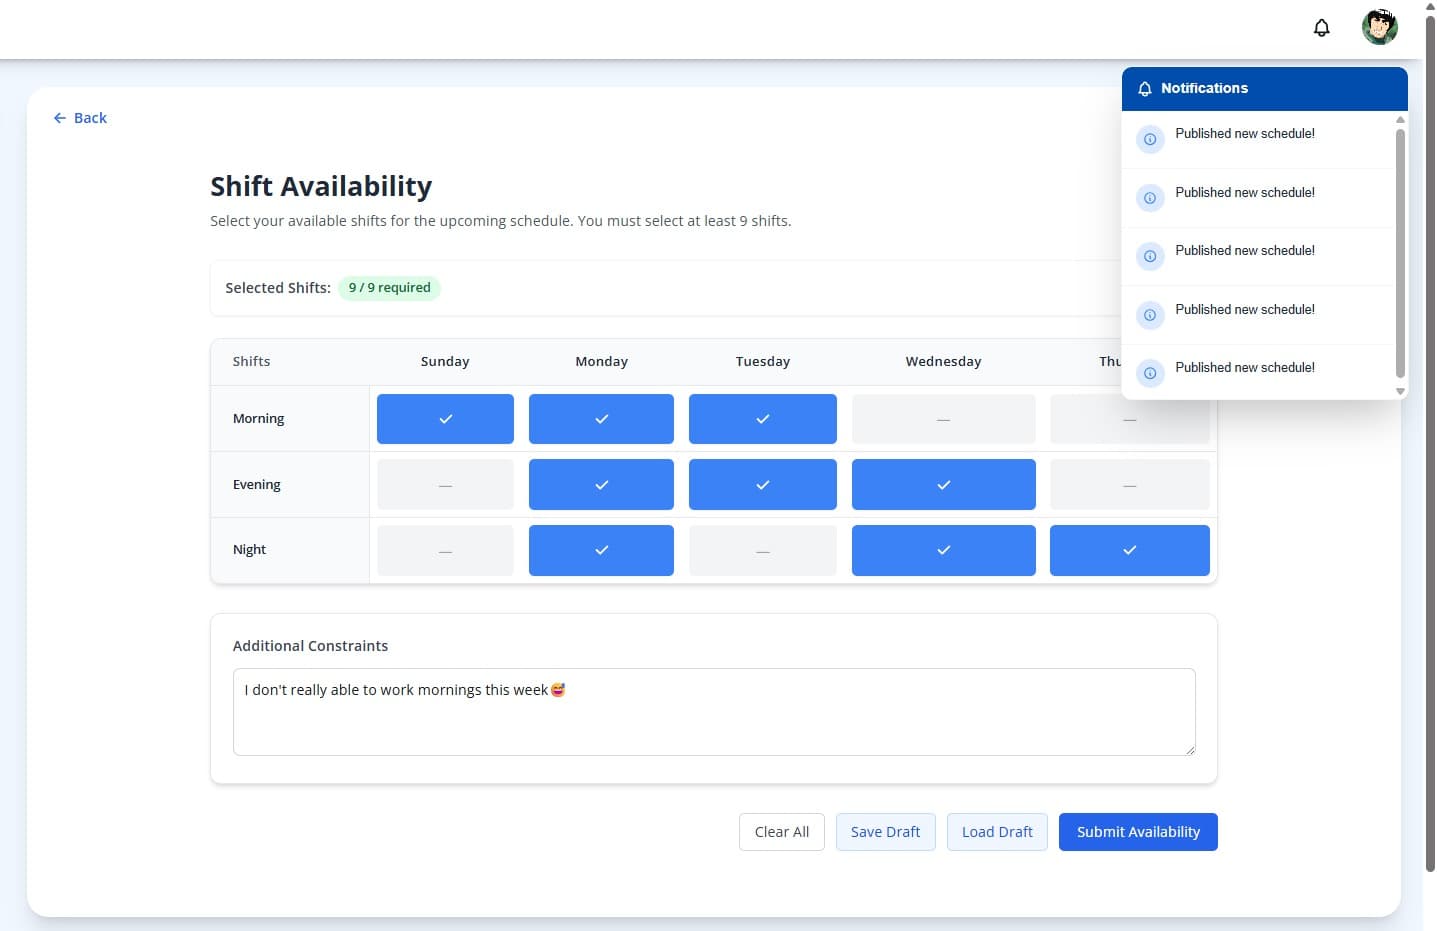Click the Night row label
This screenshot has width=1437, height=931.
[x=249, y=550]
